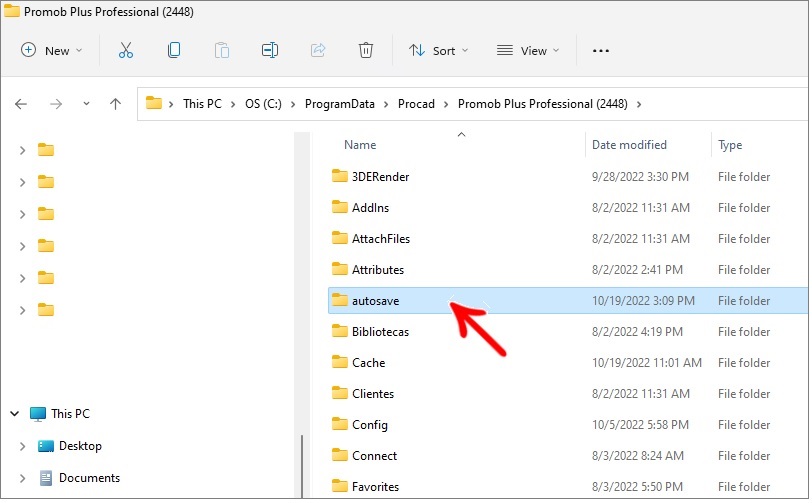Sort by the Type column header

pos(730,145)
